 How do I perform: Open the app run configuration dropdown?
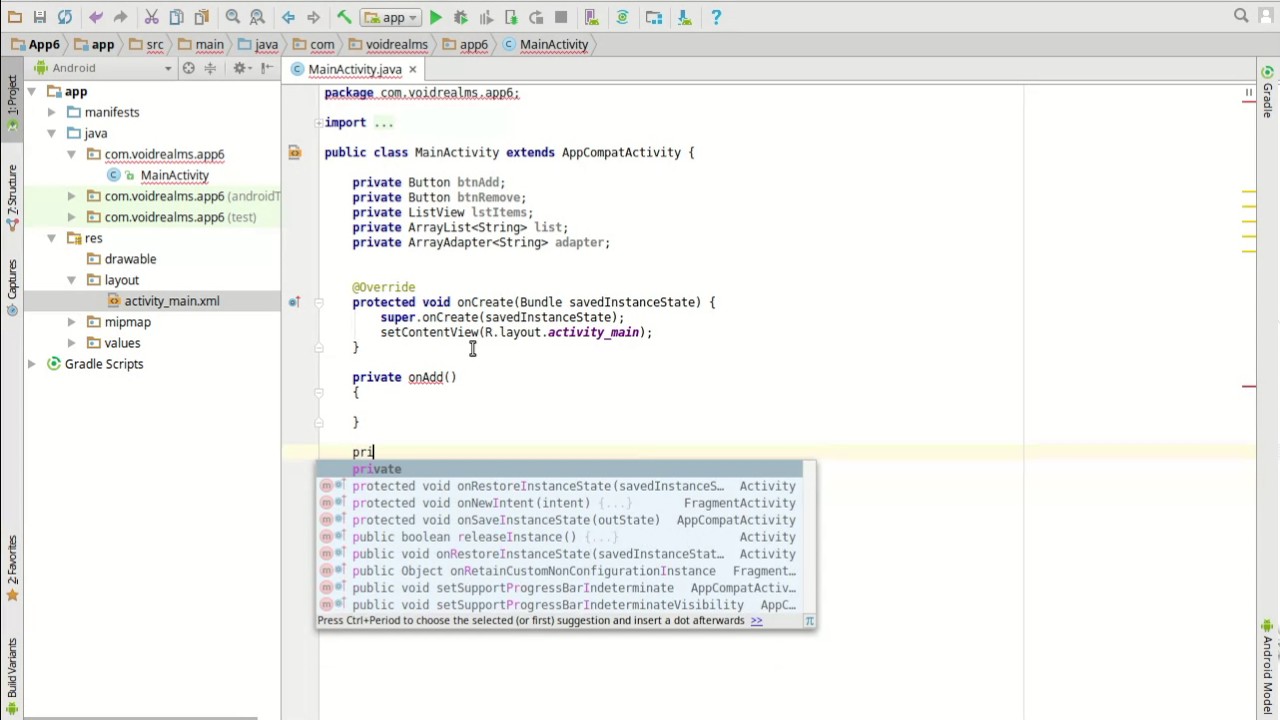[x=391, y=17]
